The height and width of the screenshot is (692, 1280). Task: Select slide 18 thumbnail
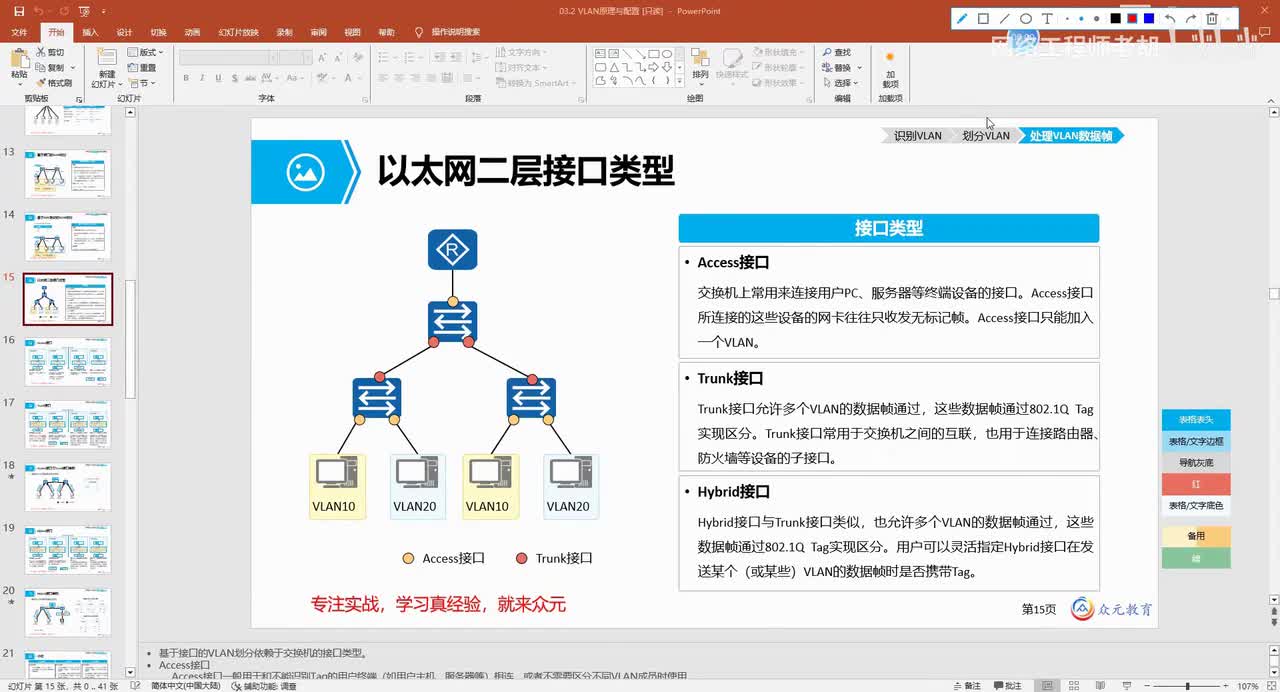click(67, 487)
